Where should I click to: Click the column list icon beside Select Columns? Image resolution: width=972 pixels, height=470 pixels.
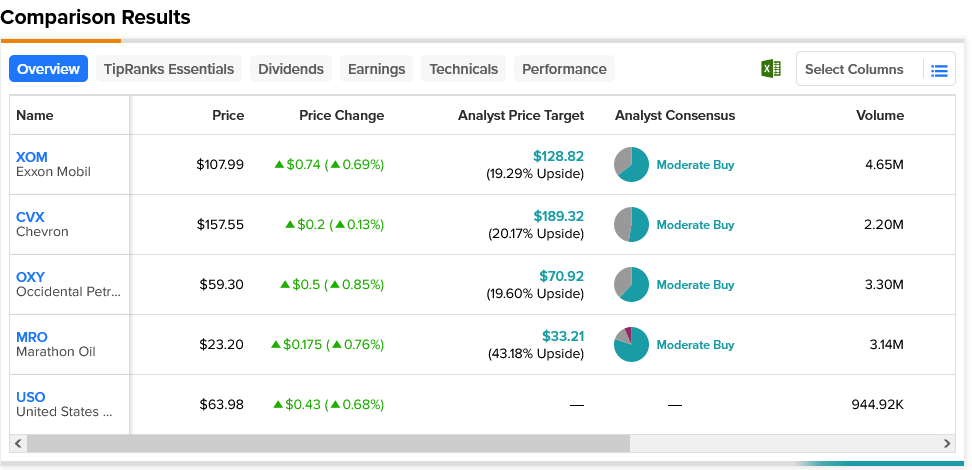tap(938, 70)
